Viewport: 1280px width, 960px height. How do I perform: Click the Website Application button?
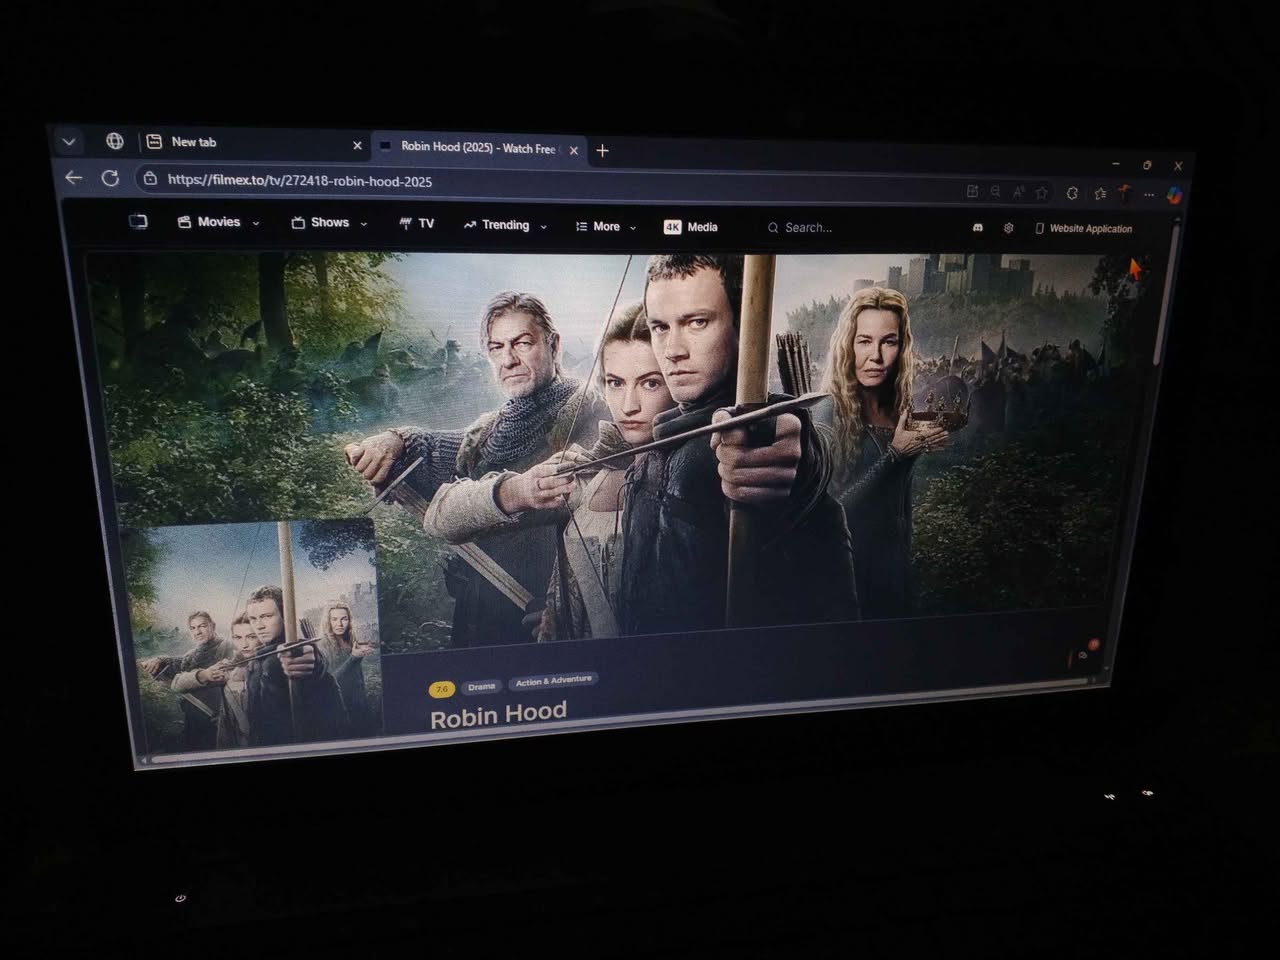click(1084, 229)
